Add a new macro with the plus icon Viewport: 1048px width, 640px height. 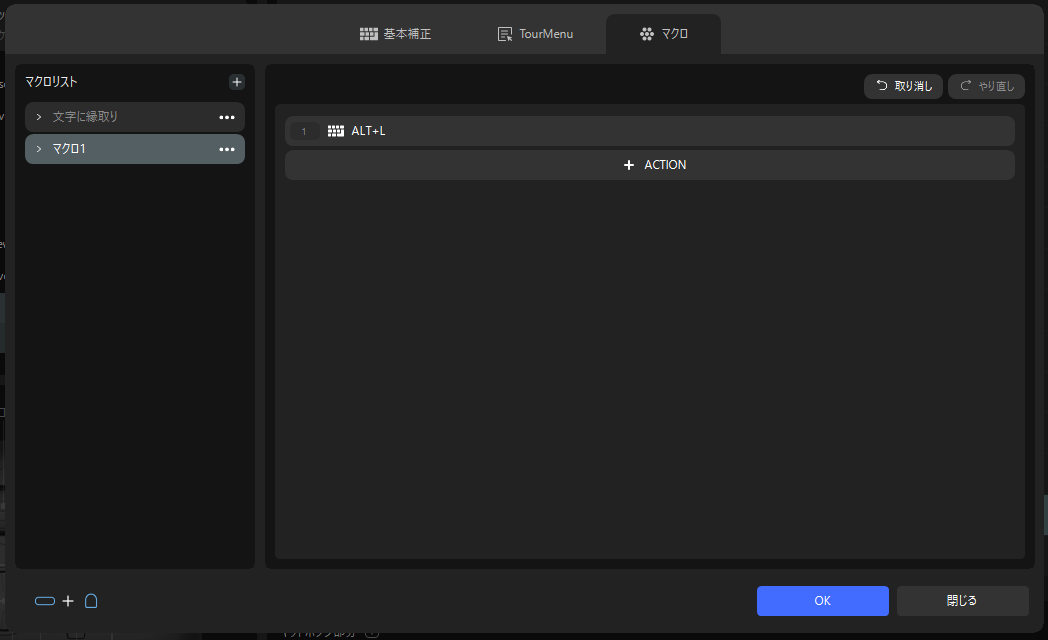click(237, 82)
